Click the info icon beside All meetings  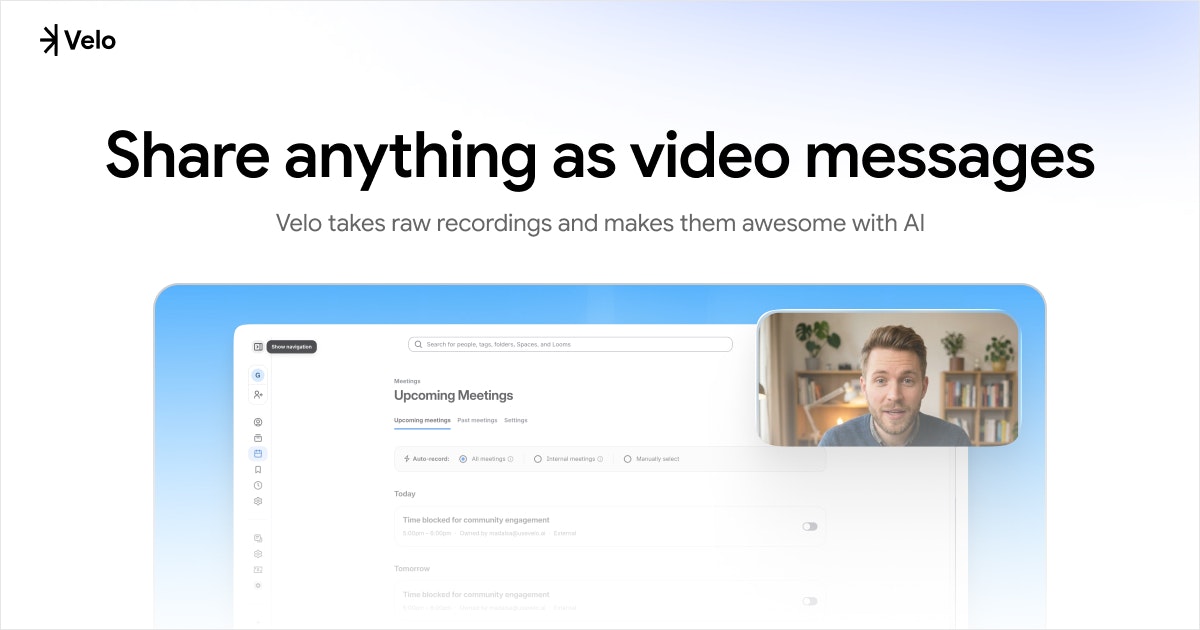point(511,459)
